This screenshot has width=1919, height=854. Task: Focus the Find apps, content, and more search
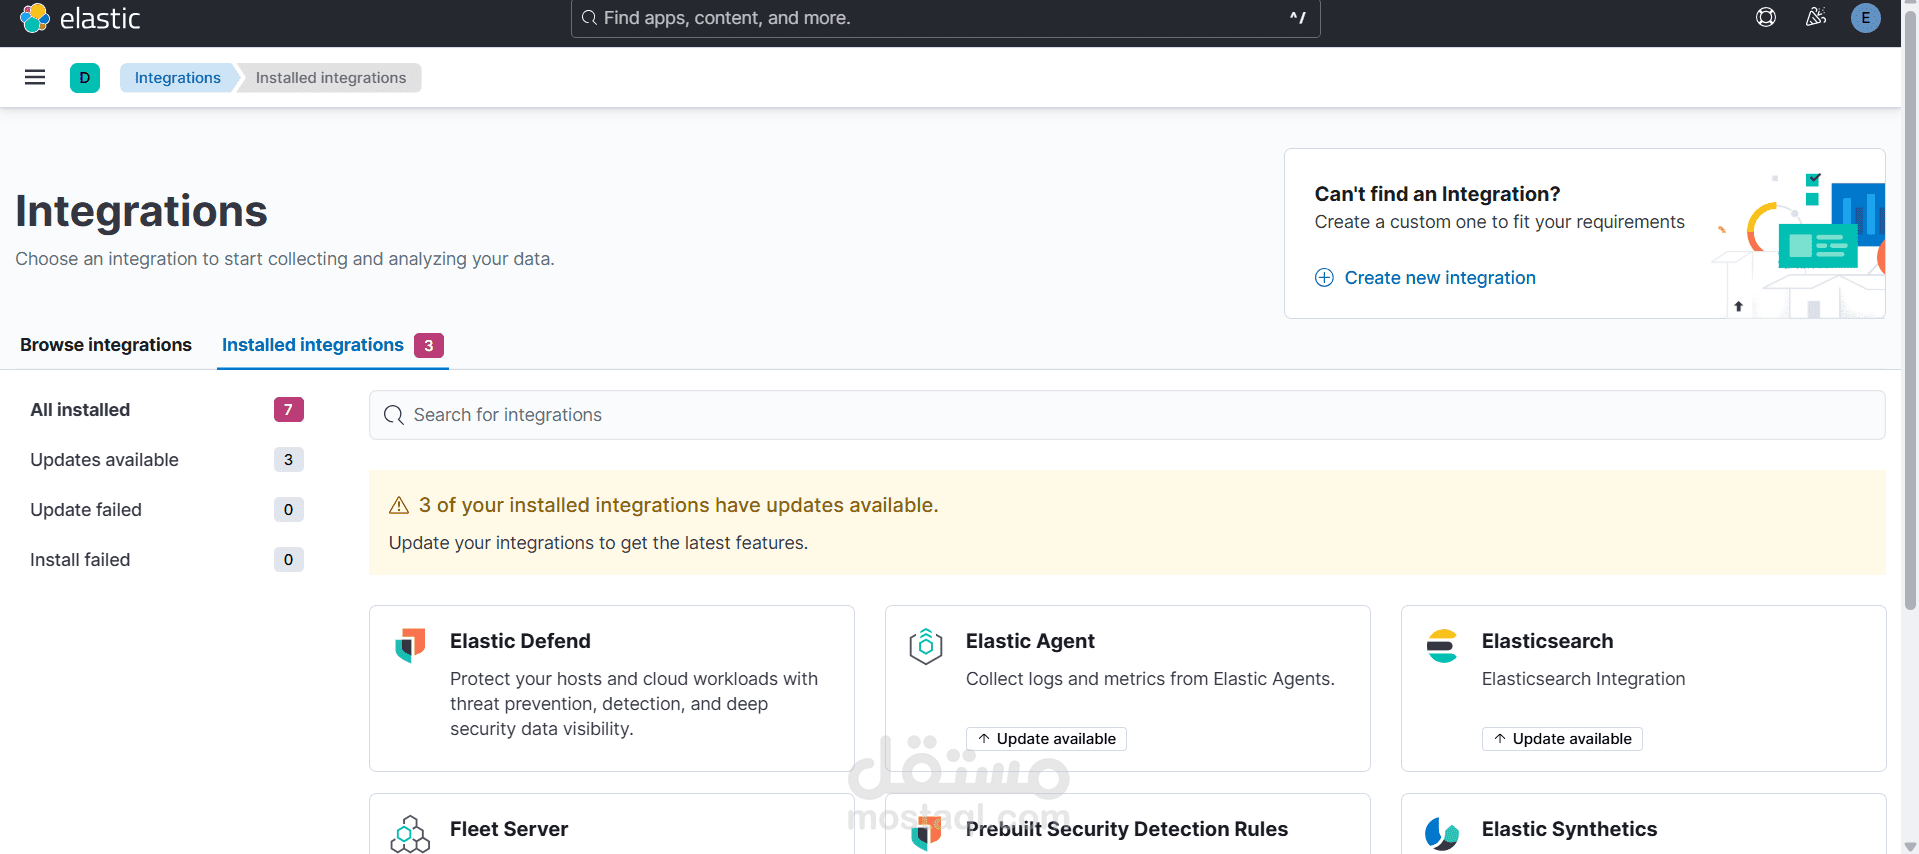tap(945, 18)
